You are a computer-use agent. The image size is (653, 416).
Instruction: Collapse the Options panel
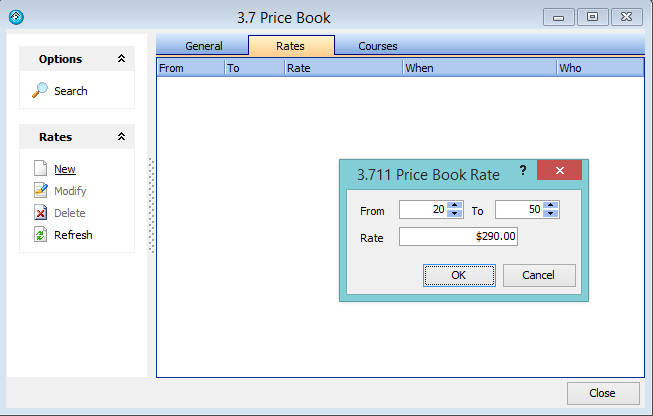point(121,59)
